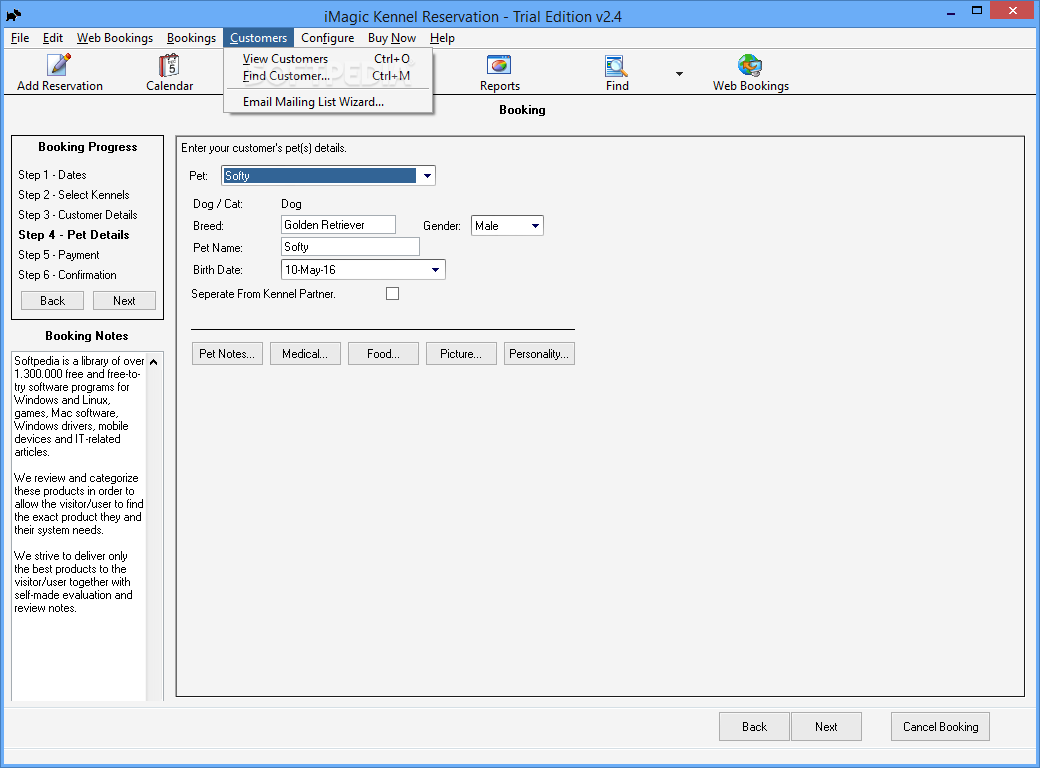Click the bottom Next button
Image resolution: width=1040 pixels, height=768 pixels.
tap(826, 726)
